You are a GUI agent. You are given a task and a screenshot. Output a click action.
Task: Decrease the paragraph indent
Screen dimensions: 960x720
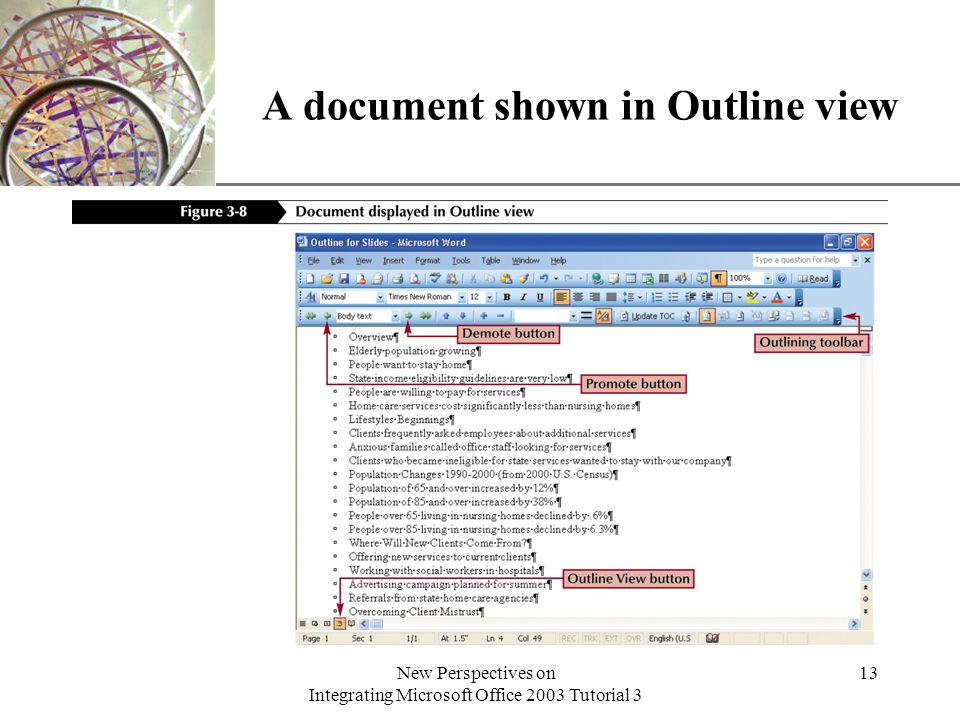click(x=690, y=298)
